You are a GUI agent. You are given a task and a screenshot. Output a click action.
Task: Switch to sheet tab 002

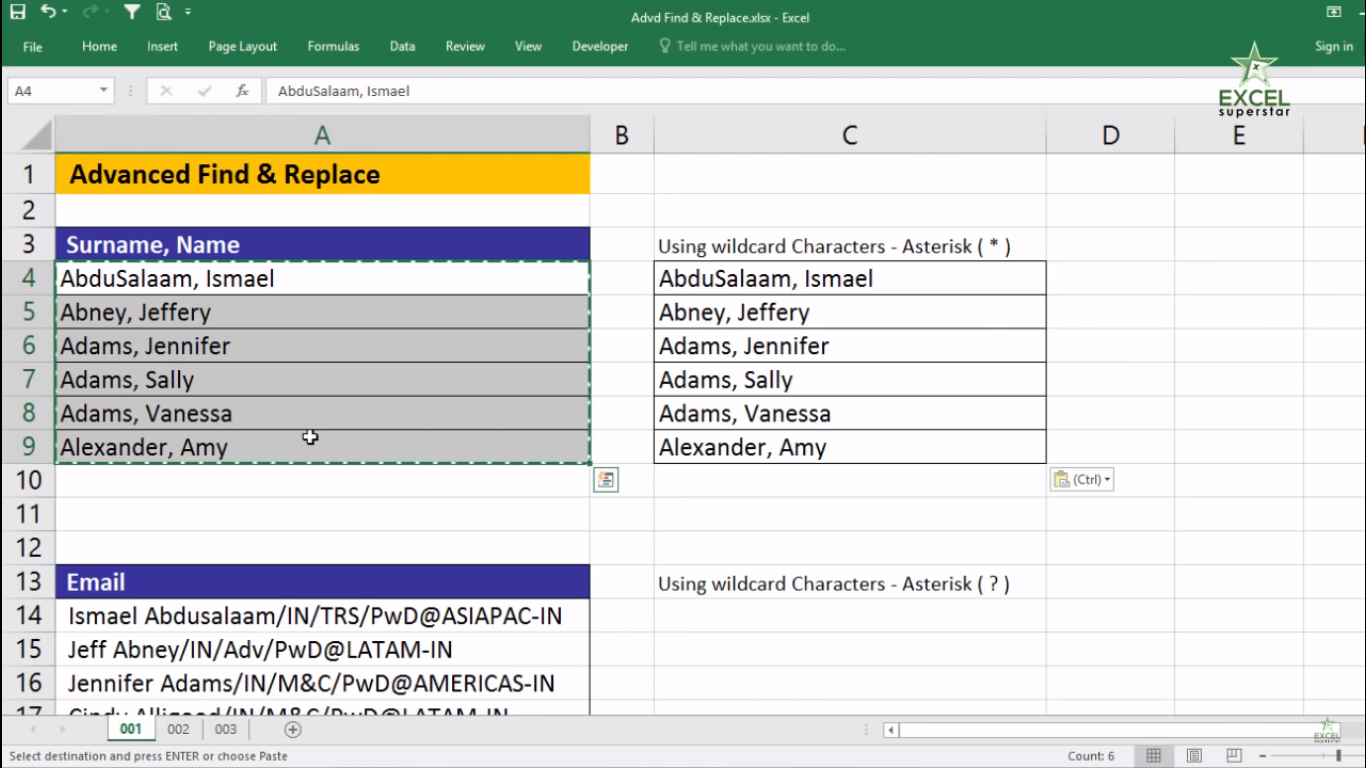(178, 730)
